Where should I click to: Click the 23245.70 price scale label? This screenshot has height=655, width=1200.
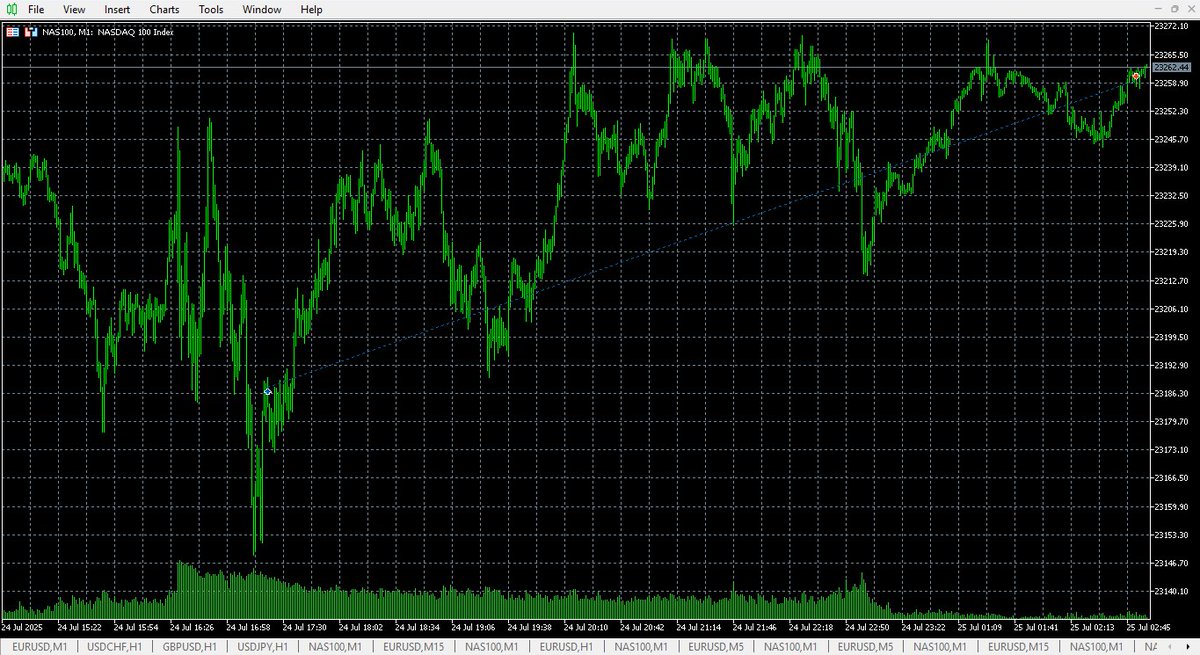coord(1171,139)
